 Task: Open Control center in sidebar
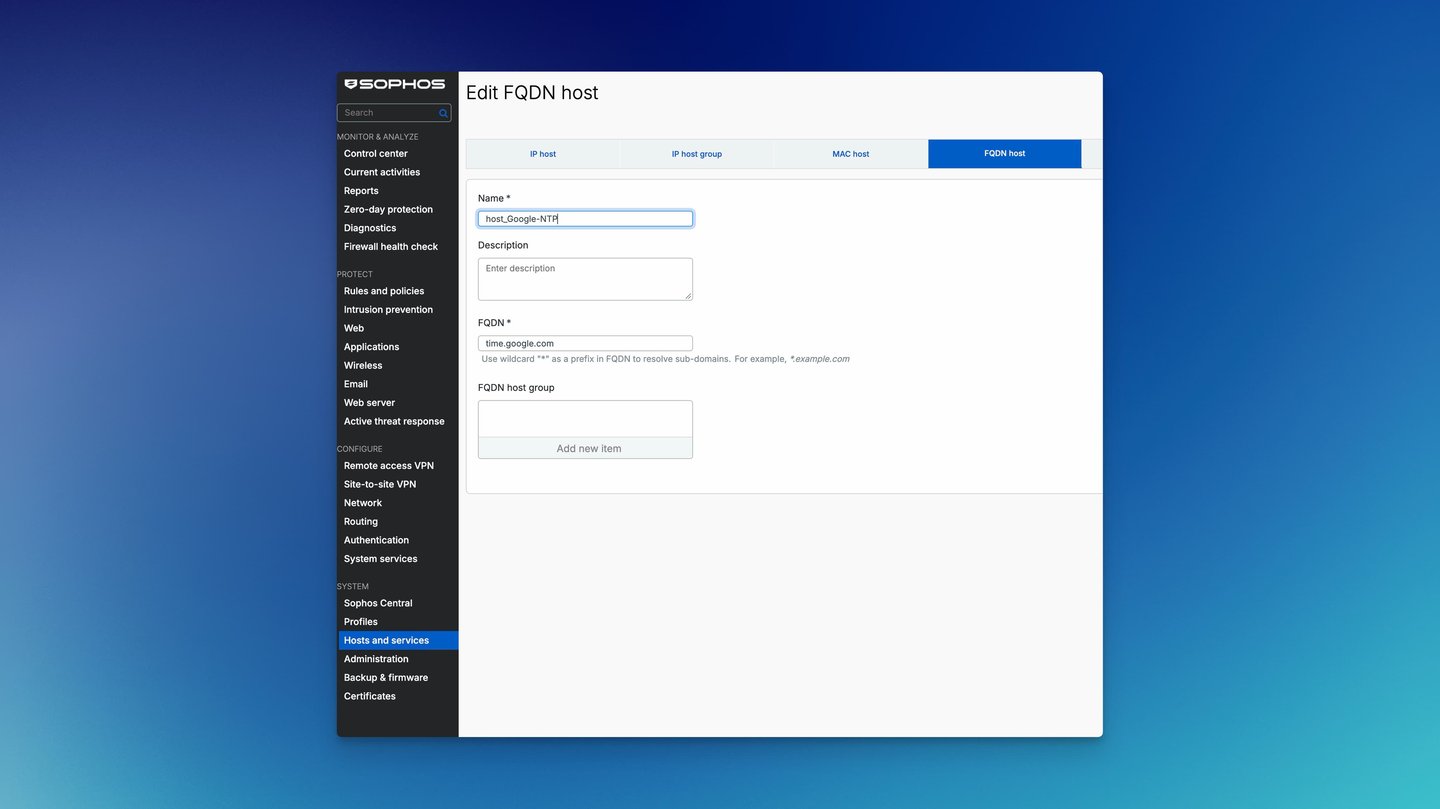[376, 154]
